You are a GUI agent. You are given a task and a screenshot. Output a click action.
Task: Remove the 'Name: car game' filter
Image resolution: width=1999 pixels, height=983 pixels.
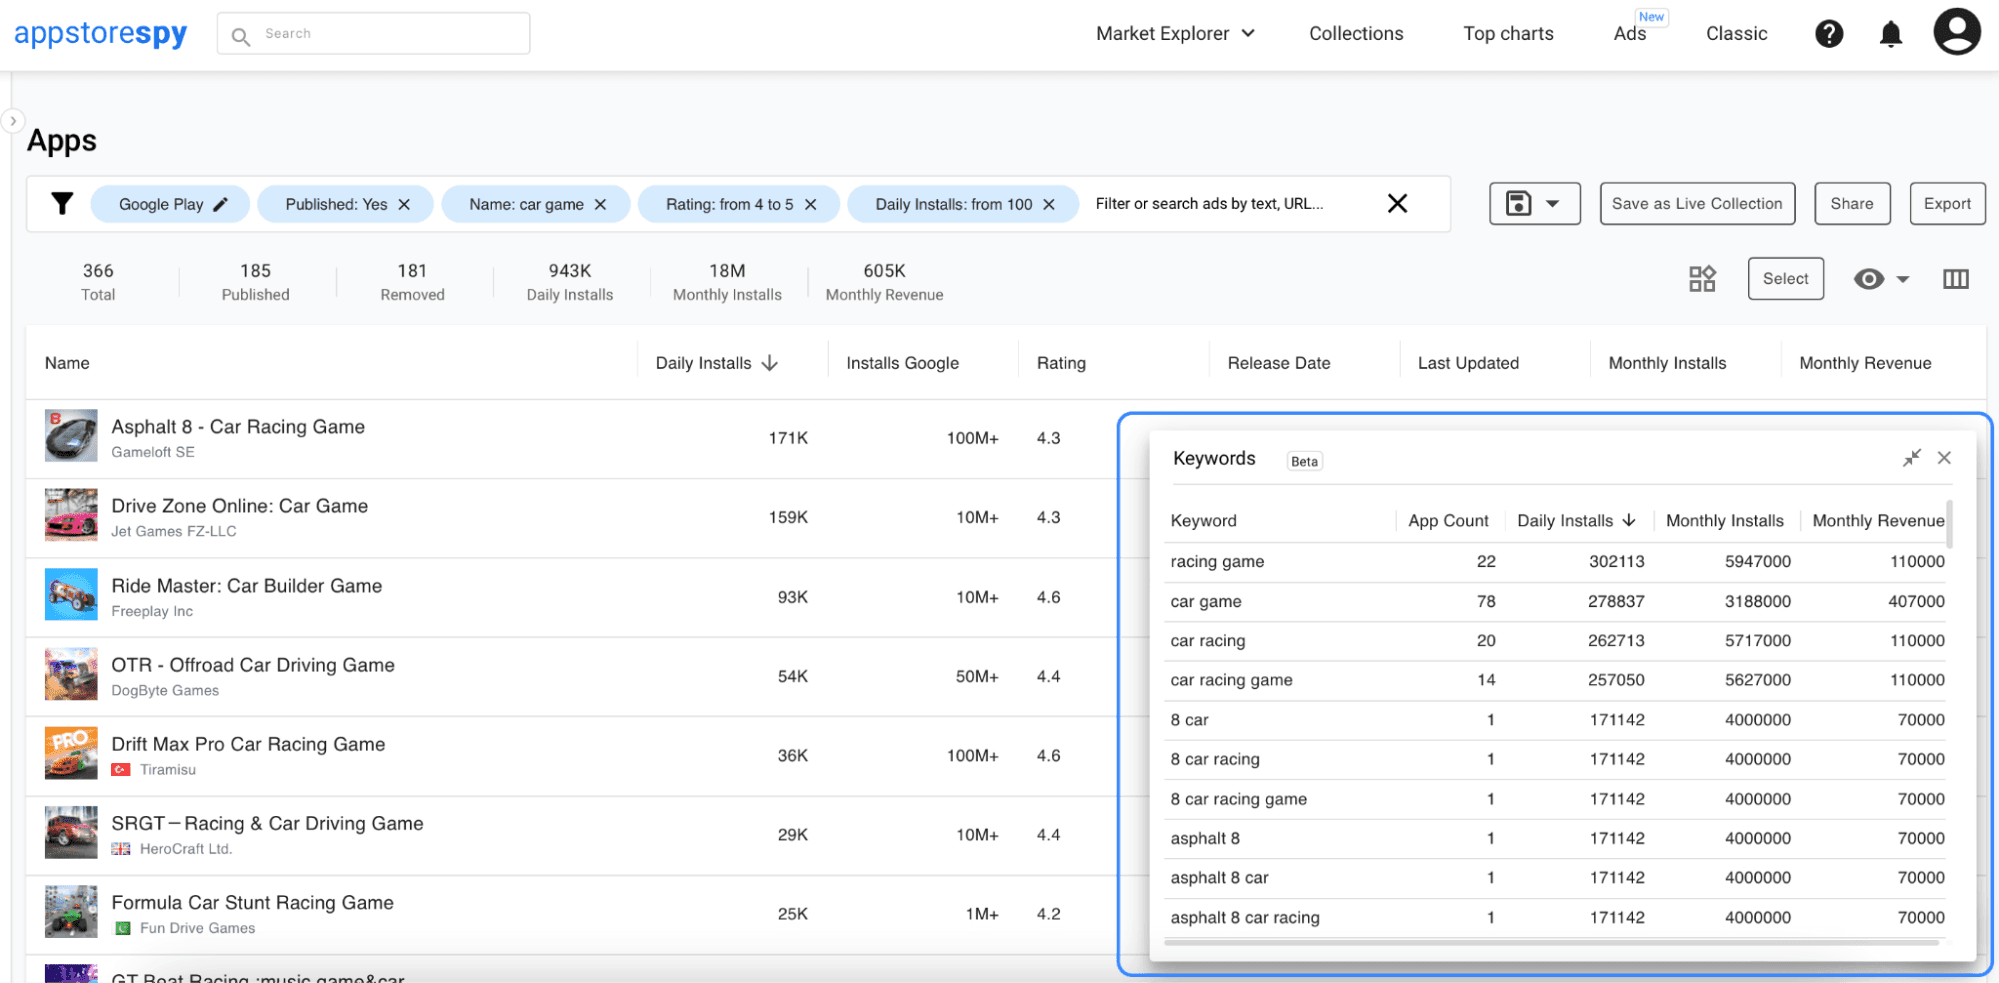click(x=600, y=204)
